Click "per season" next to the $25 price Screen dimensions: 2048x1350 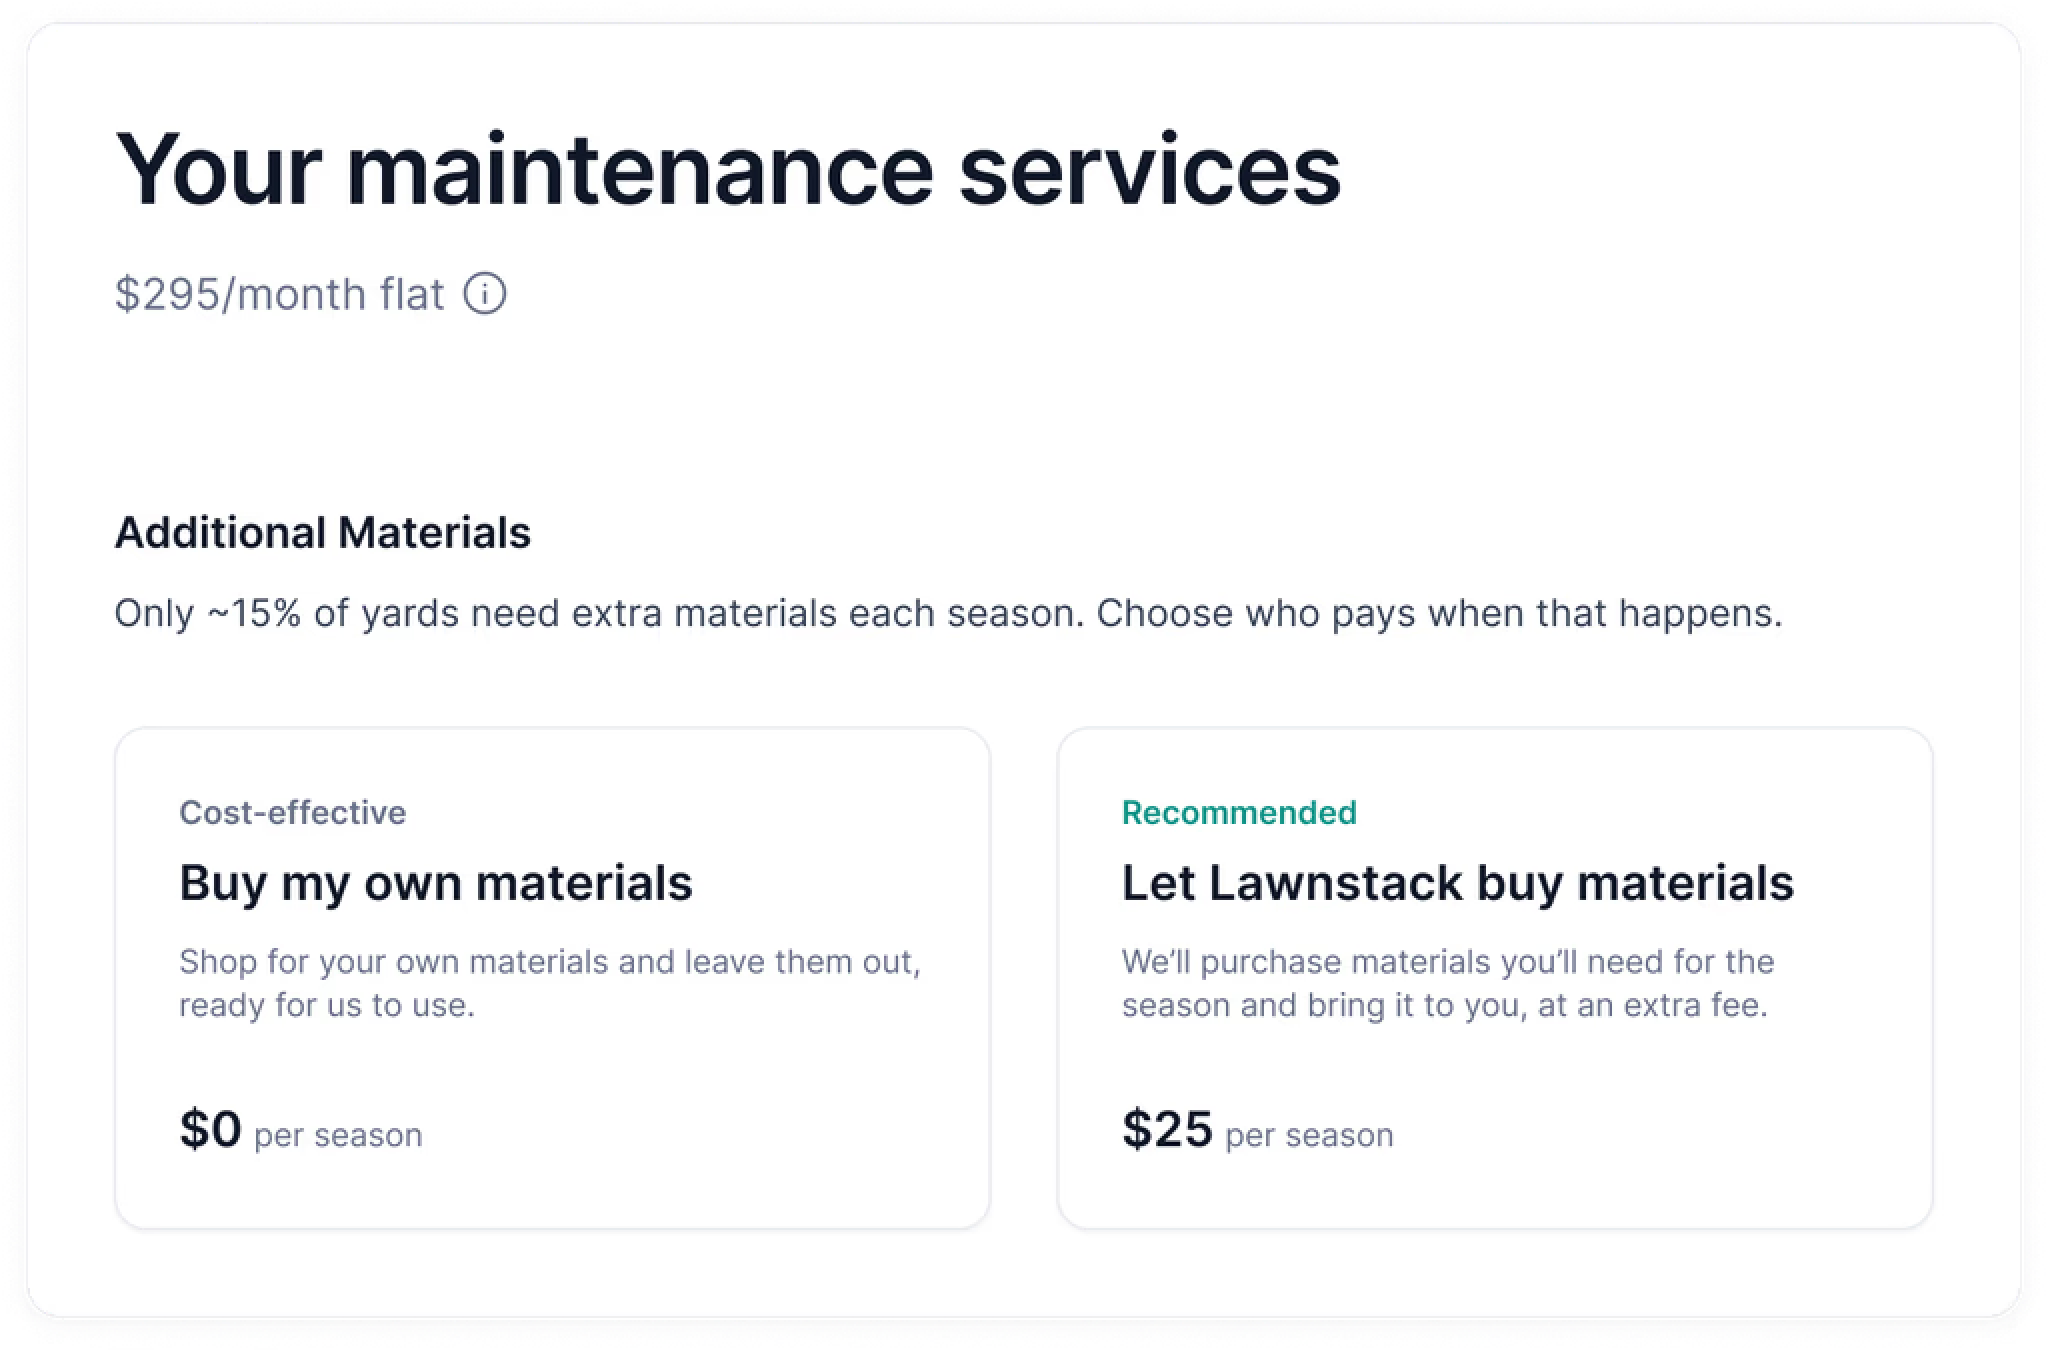pyautogui.click(x=1309, y=1135)
